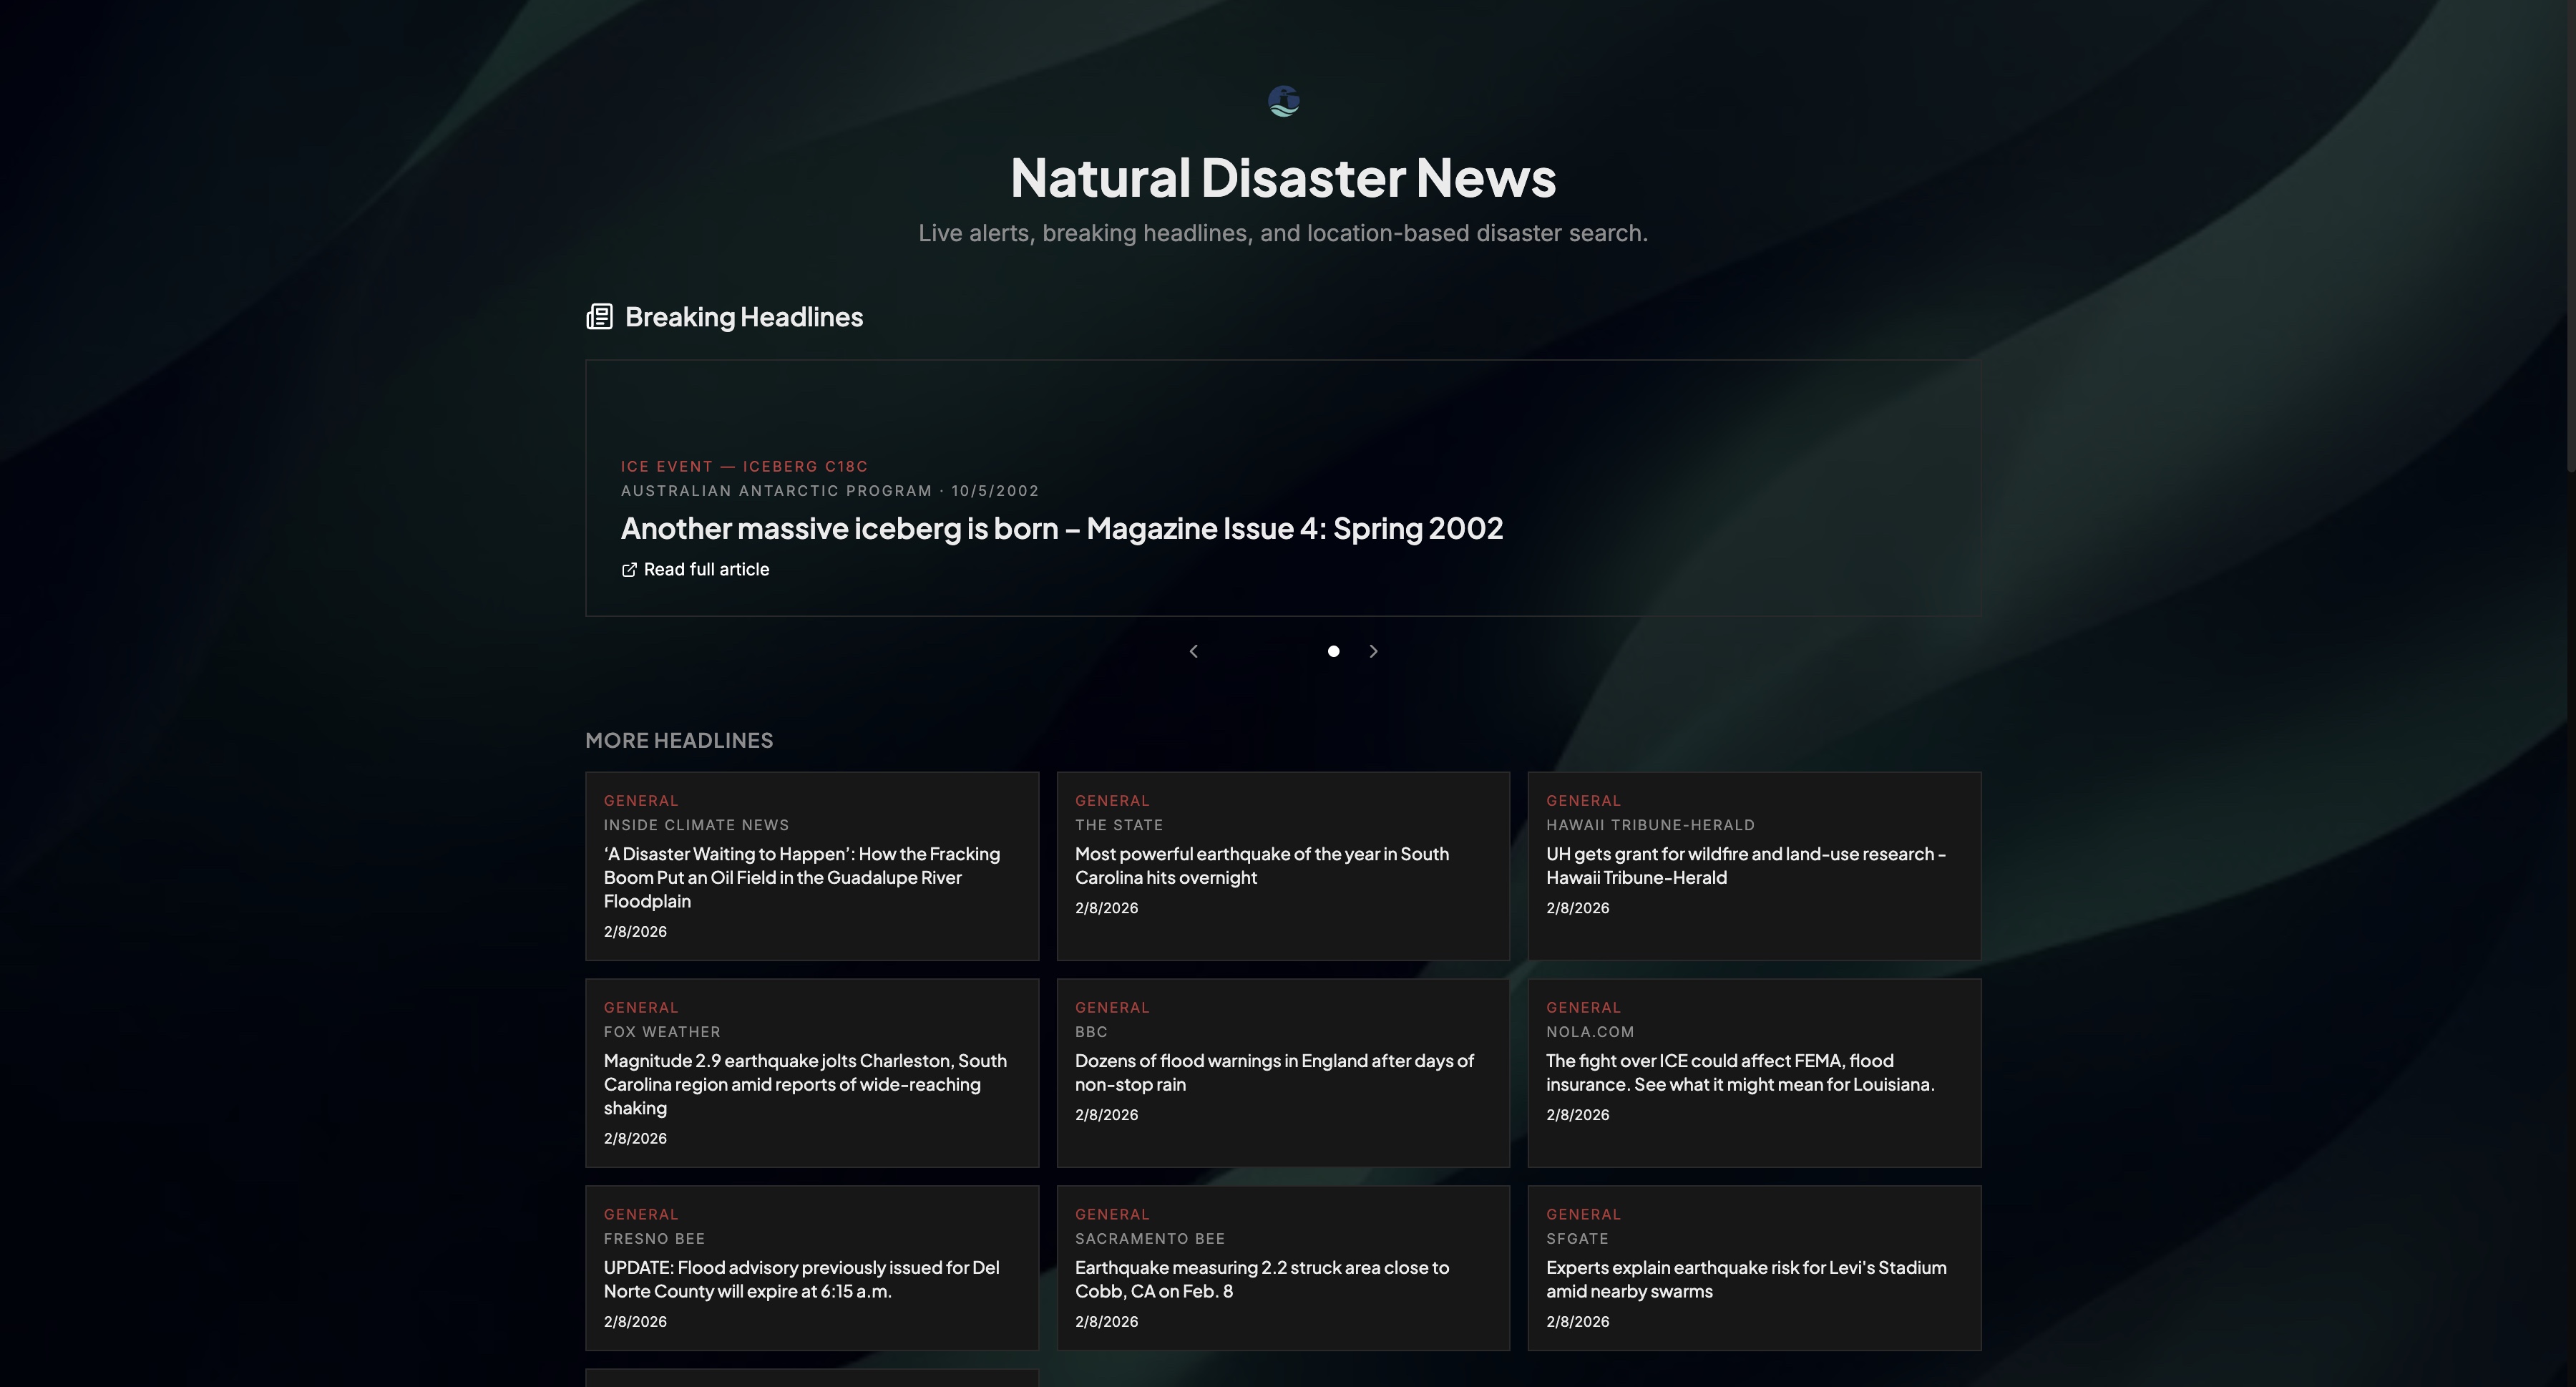
Task: Click the Natural Disaster News title
Action: [1283, 178]
